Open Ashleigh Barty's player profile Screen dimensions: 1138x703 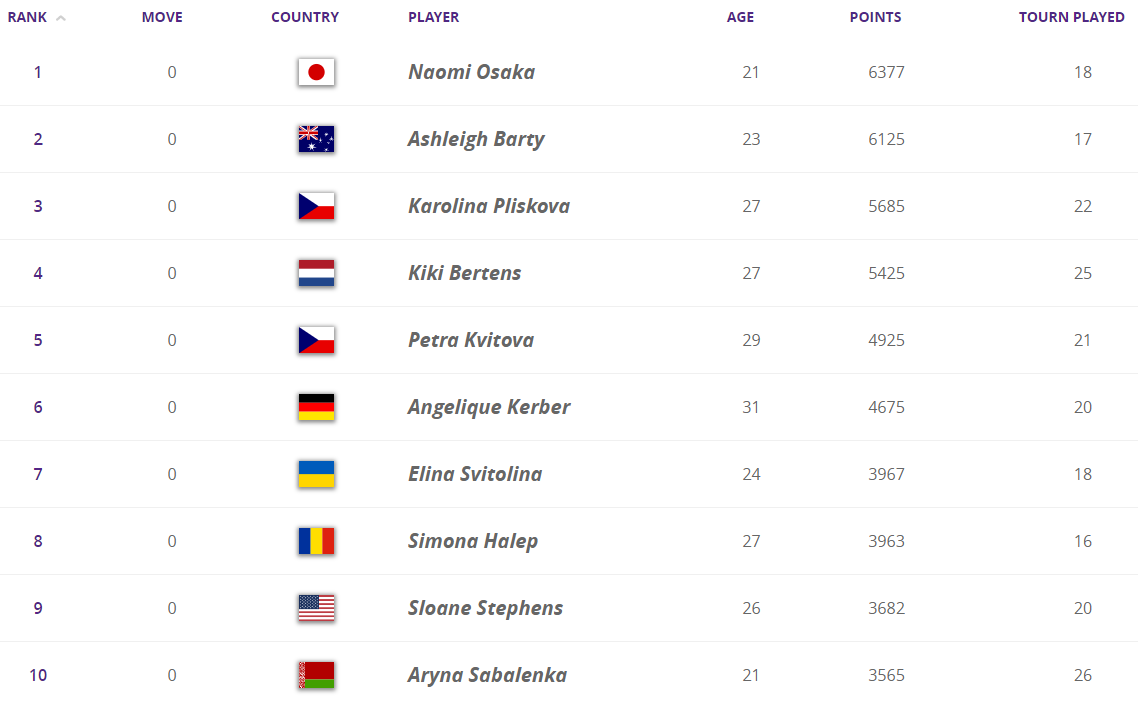coord(476,139)
